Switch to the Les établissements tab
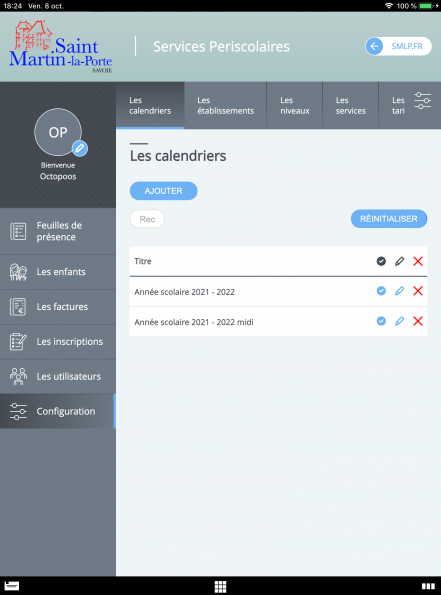441x595 pixels. [225, 105]
